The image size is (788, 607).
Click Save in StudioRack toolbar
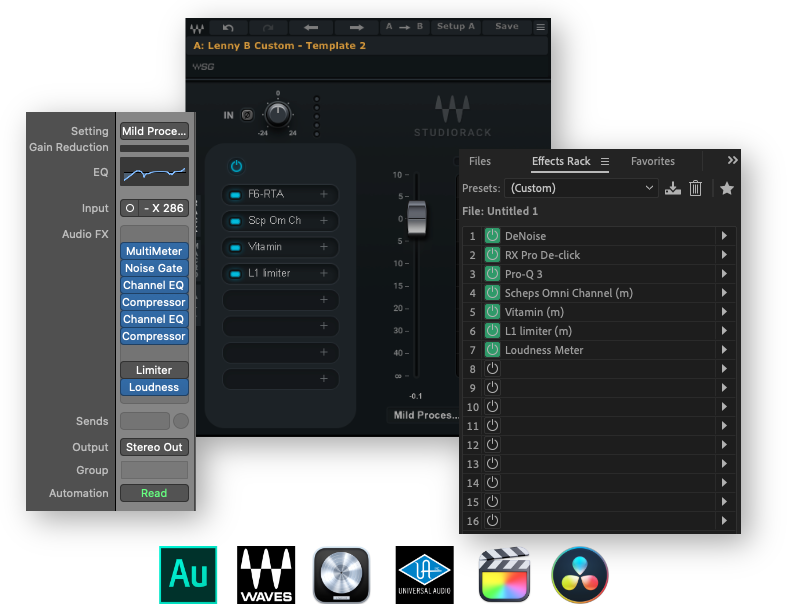[x=507, y=26]
